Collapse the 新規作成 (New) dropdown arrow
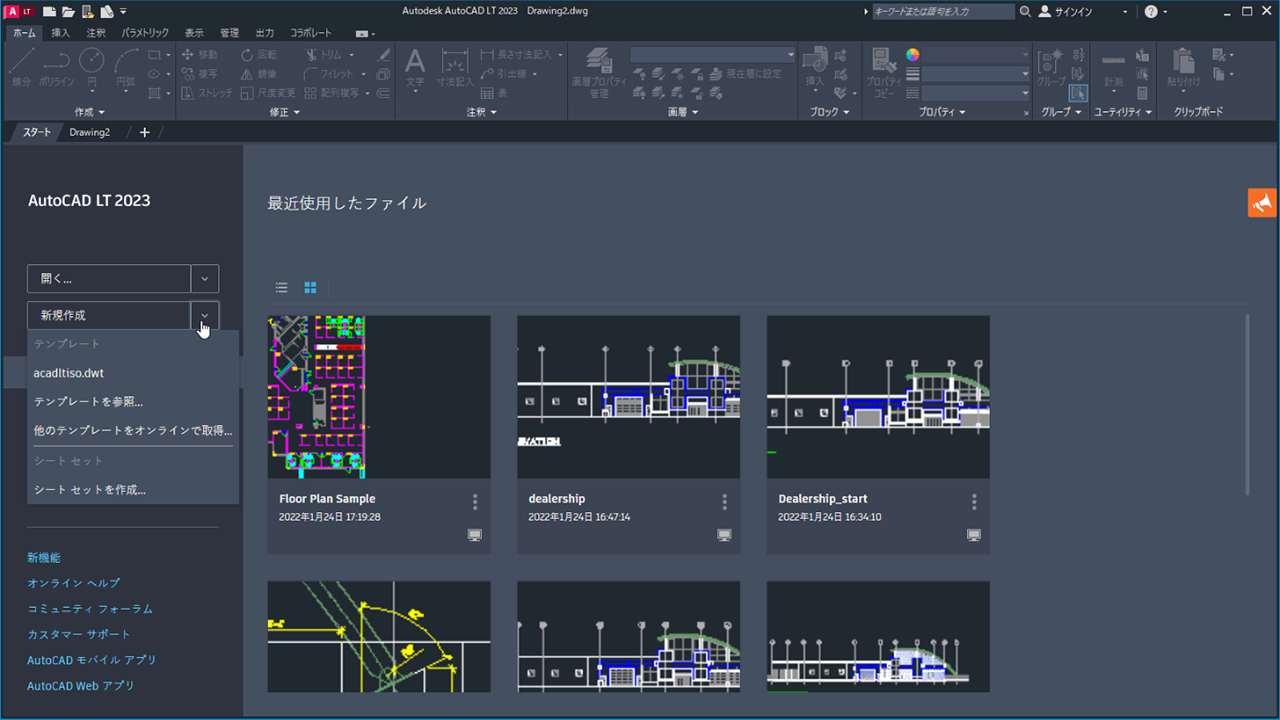The image size is (1280, 720). pos(205,315)
